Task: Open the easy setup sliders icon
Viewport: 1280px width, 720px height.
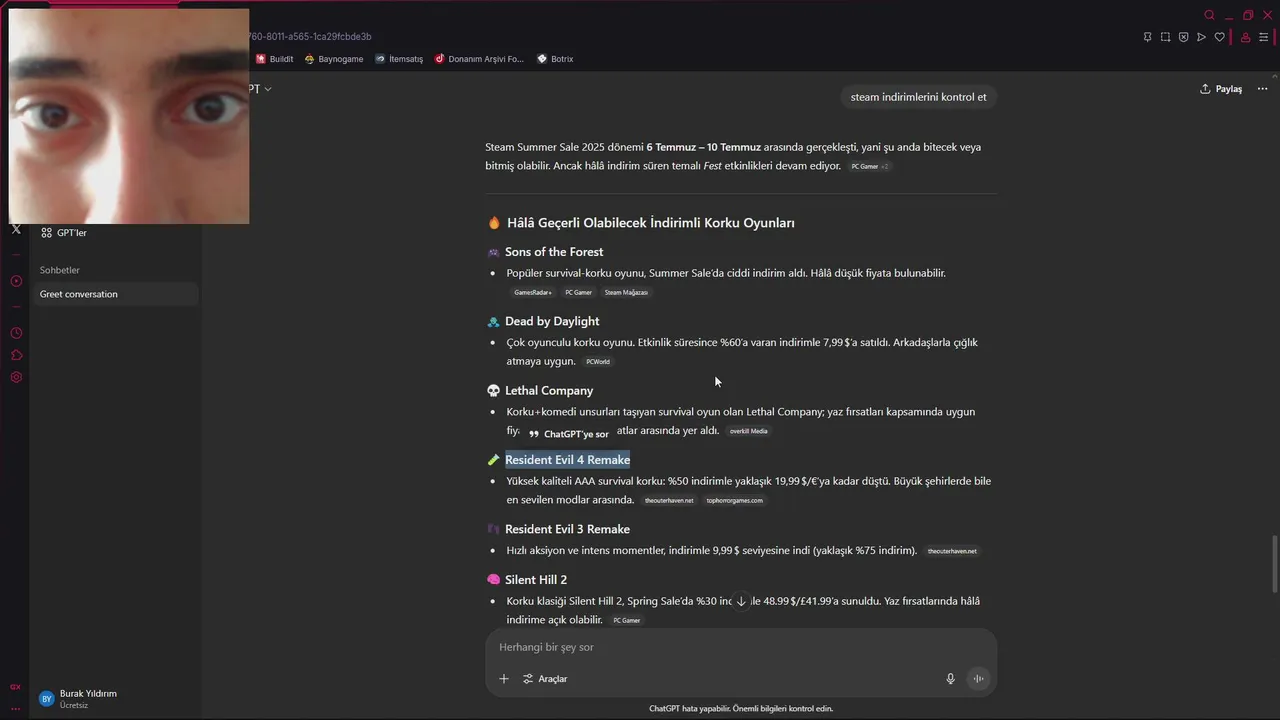Action: 1263,37
